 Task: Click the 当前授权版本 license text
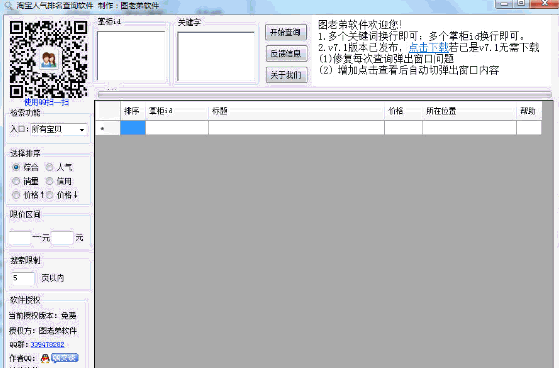(42, 316)
